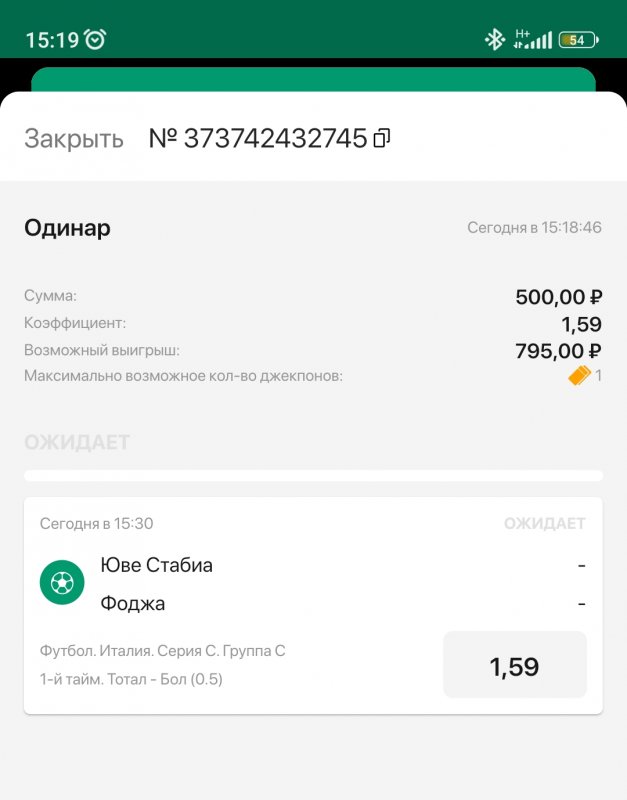Tap the green header bar behind the sheet

coord(313,78)
